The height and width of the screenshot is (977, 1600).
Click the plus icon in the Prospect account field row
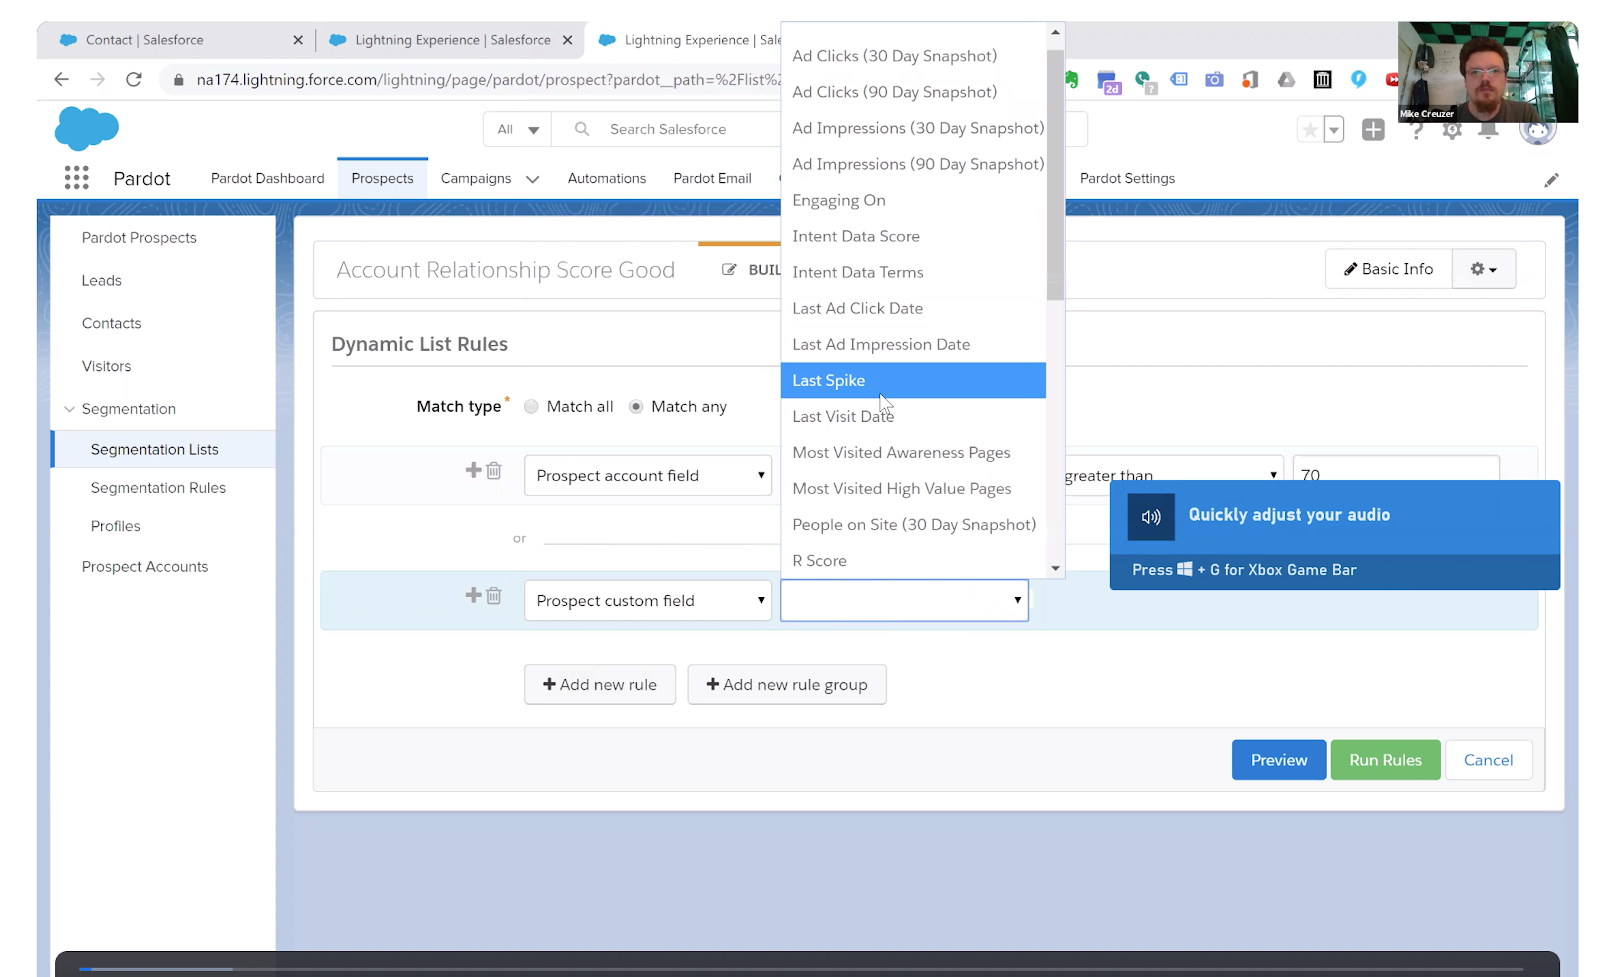(x=474, y=470)
